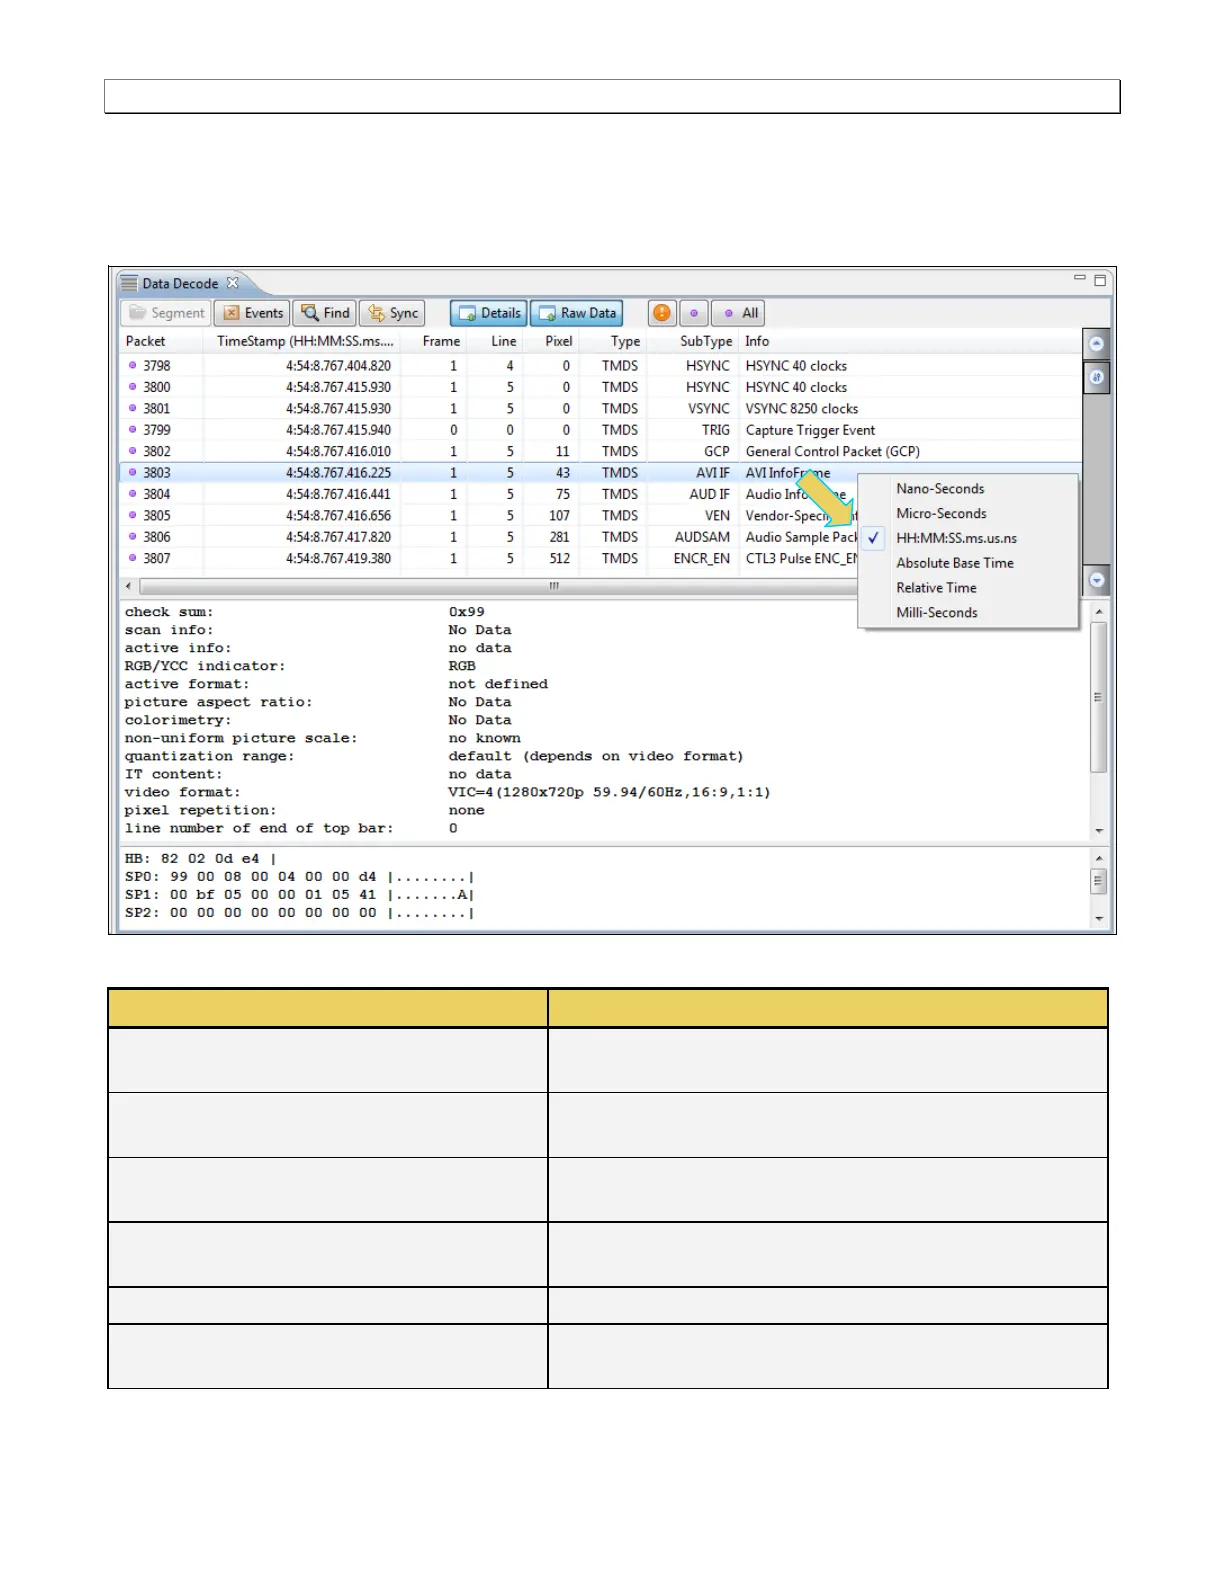Close the Data Decode tab
This screenshot has width=1224, height=1584.
[233, 283]
